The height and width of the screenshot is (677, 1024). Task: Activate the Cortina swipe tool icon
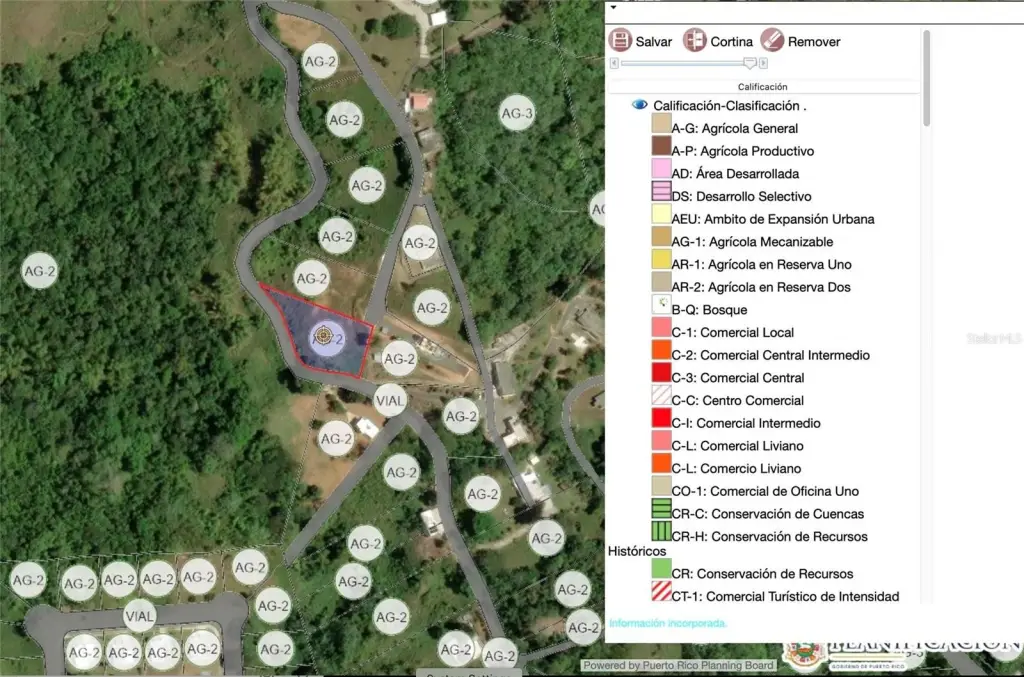tap(695, 41)
